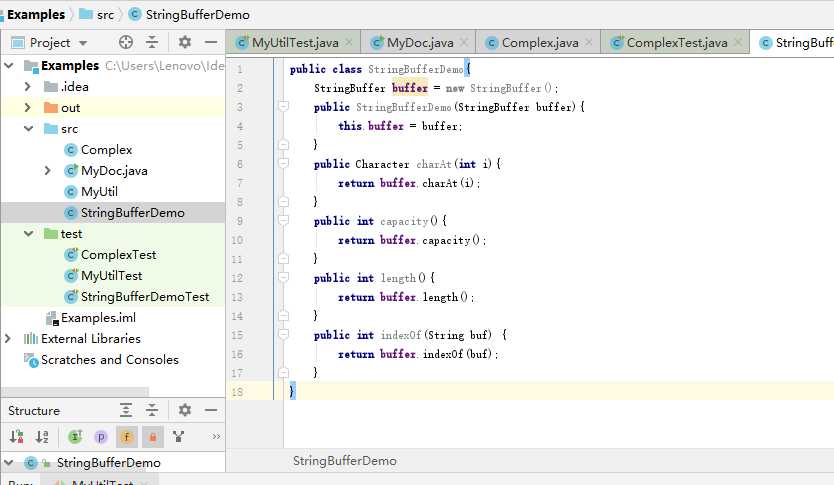834x485 pixels.
Task: Close the ComplexTest.java tab
Action: [x=738, y=42]
